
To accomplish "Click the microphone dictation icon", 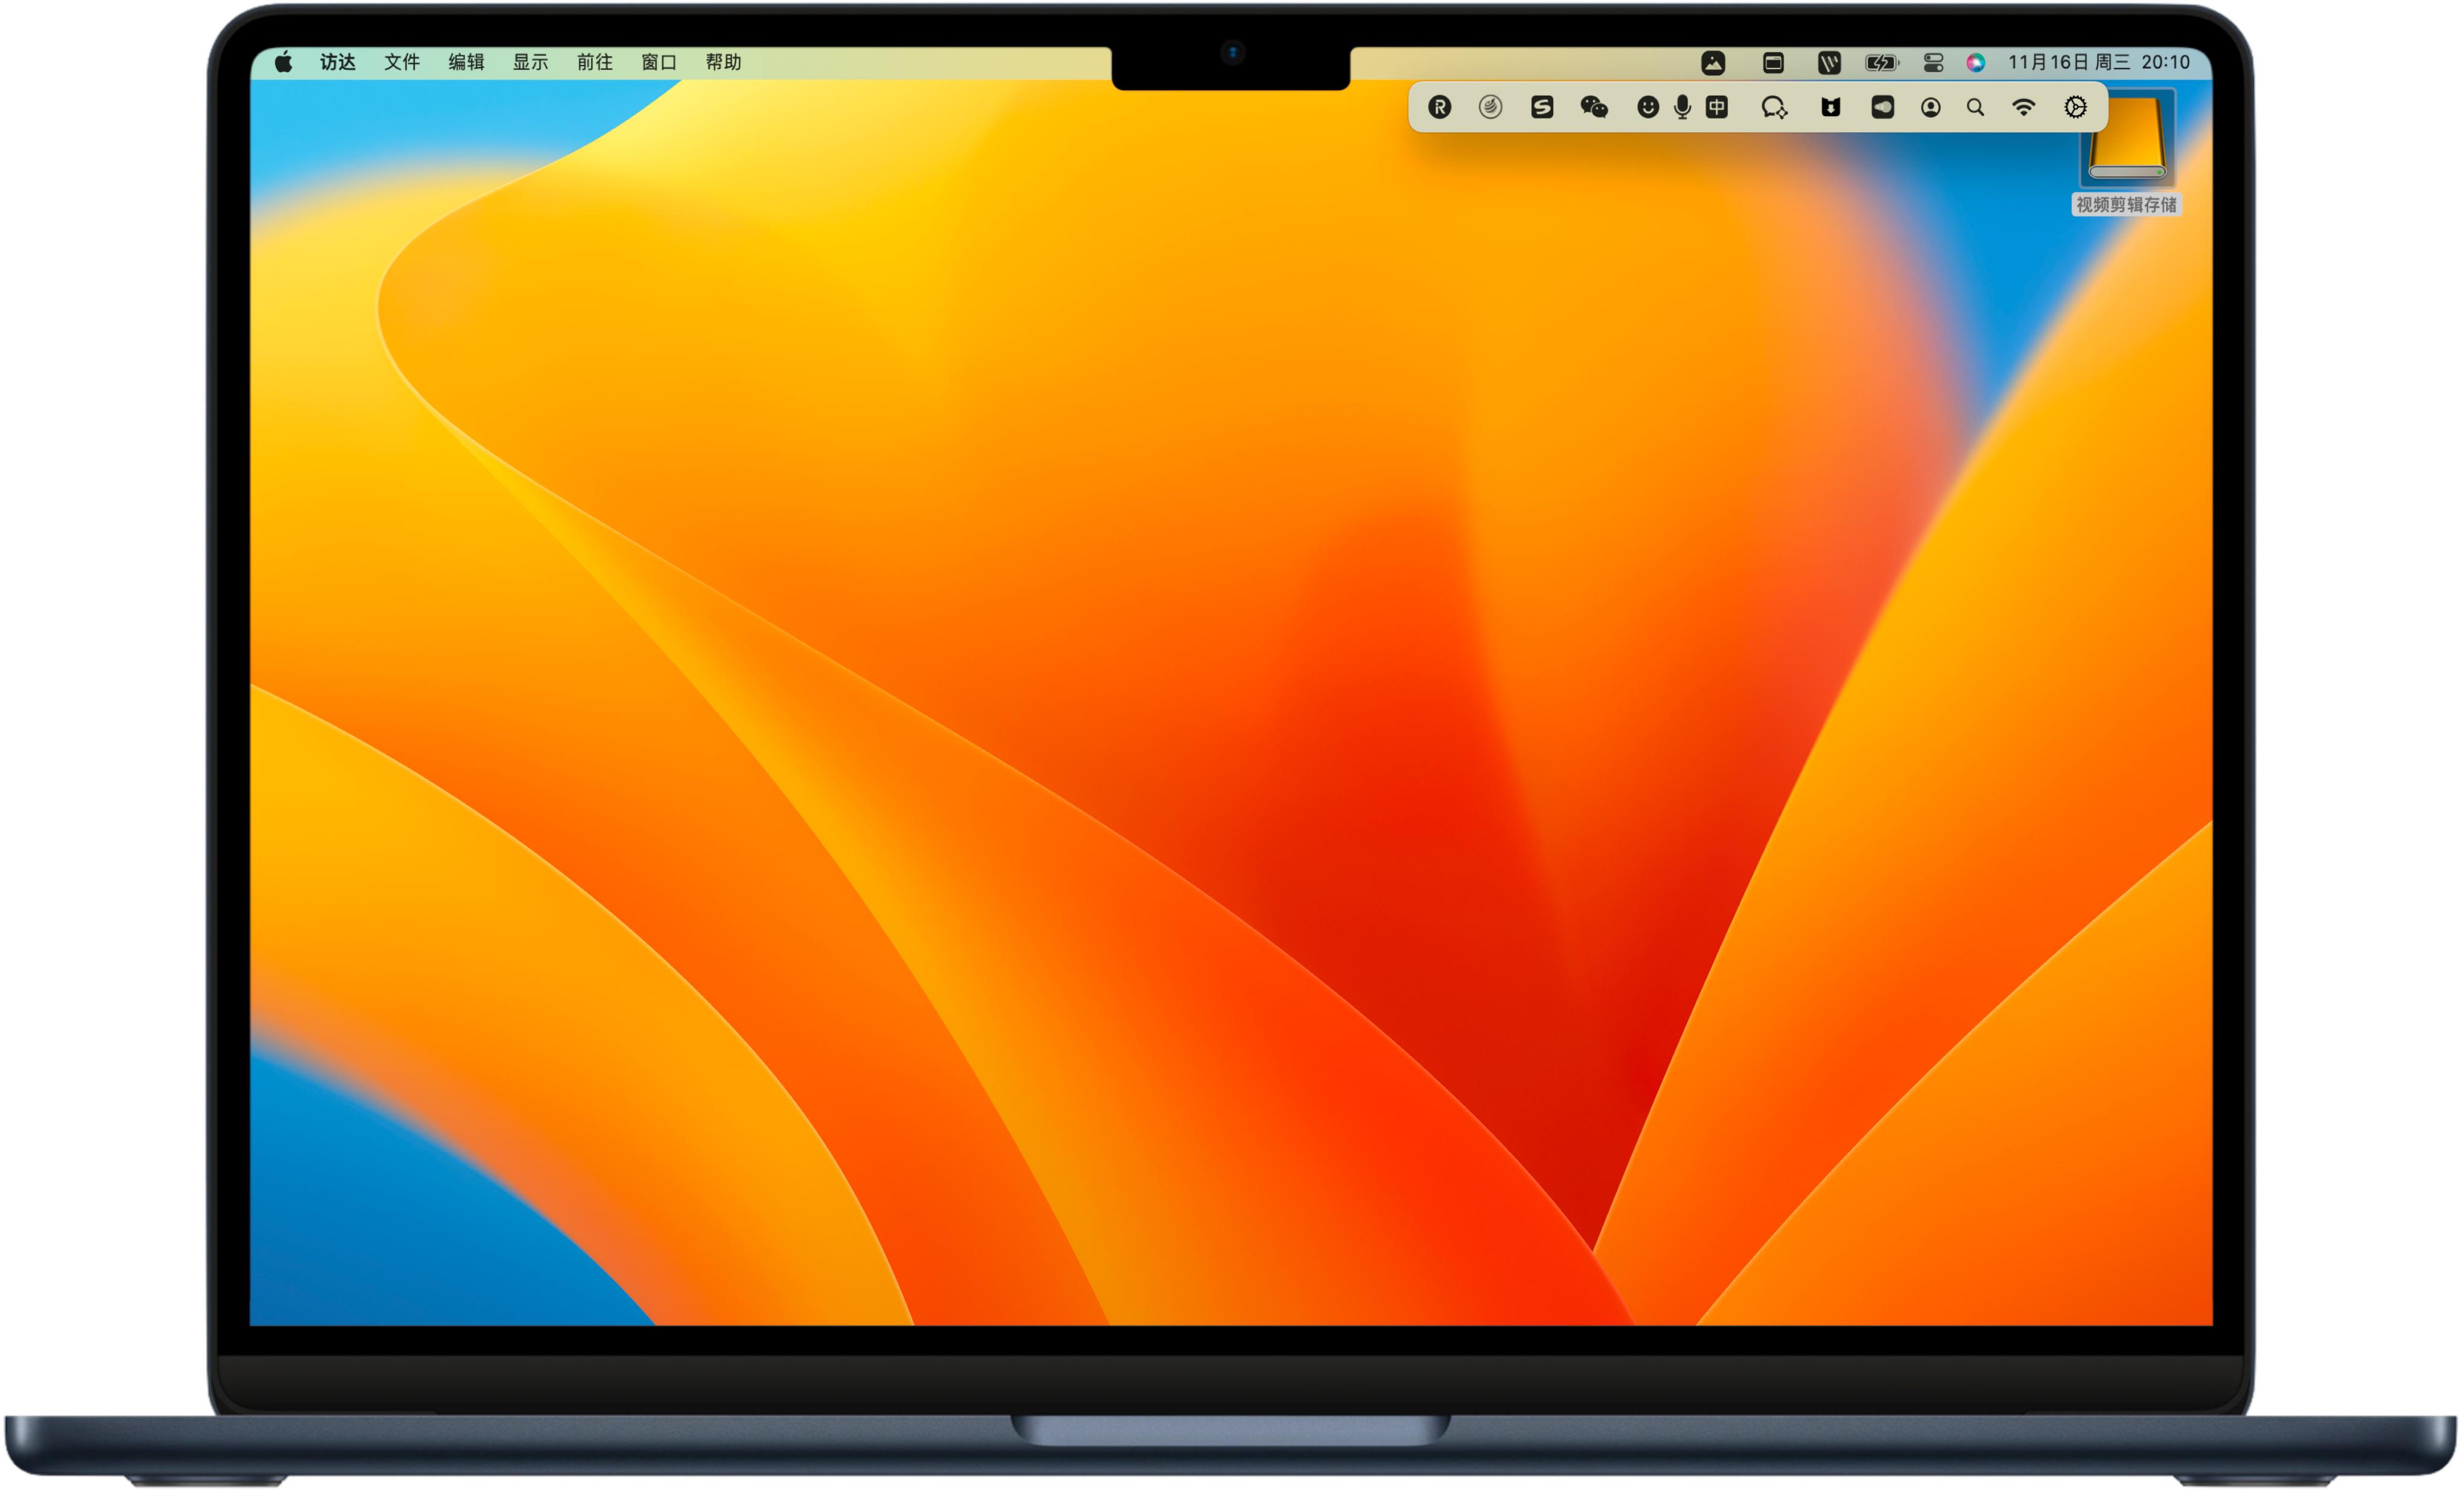I will (1682, 107).
